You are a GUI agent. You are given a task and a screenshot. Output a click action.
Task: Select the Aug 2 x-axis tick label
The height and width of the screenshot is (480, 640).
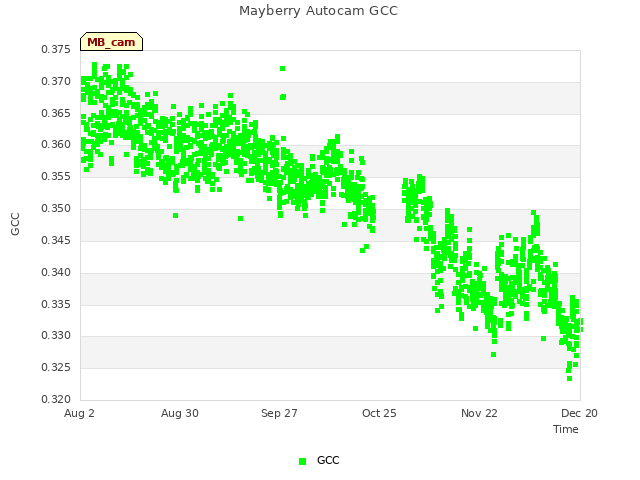click(79, 413)
